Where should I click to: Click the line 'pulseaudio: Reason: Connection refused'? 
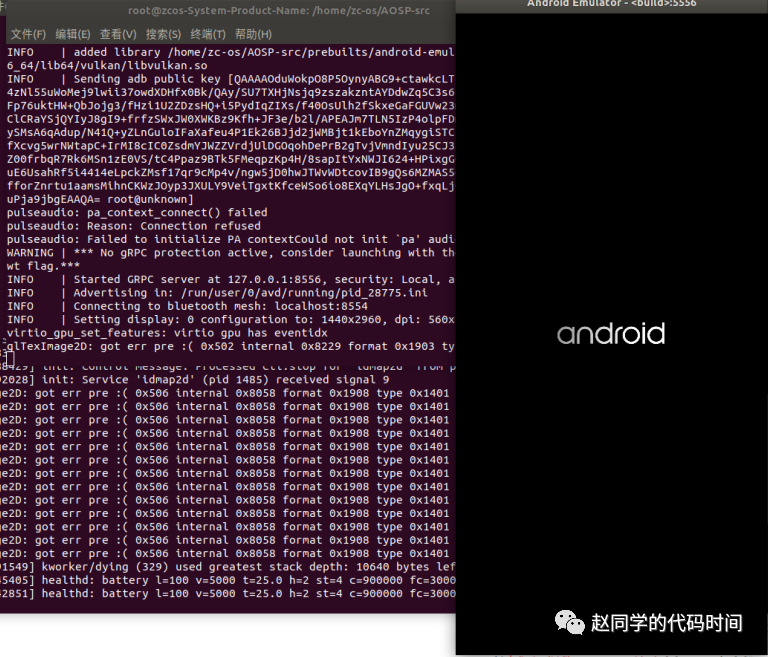pyautogui.click(x=134, y=226)
